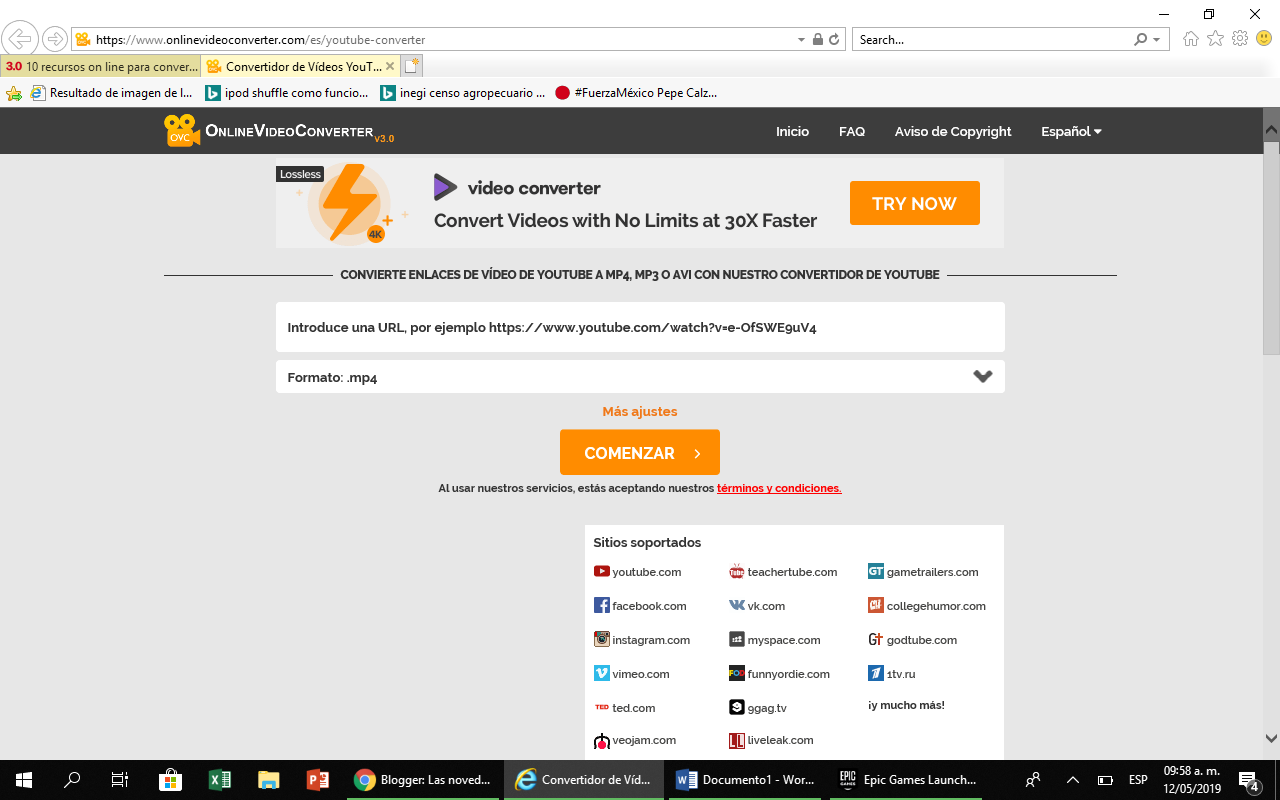Expand the Formato .mp4 dropdown

(x=983, y=377)
